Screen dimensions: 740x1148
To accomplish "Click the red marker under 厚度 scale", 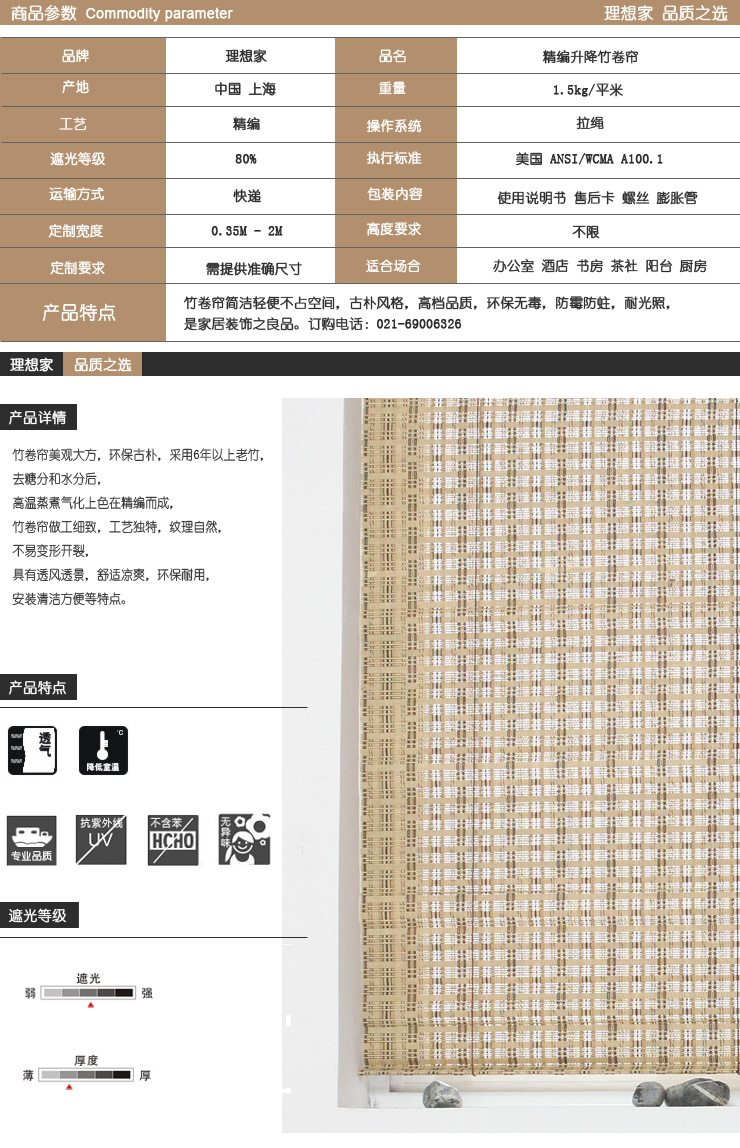I will pos(69,1086).
